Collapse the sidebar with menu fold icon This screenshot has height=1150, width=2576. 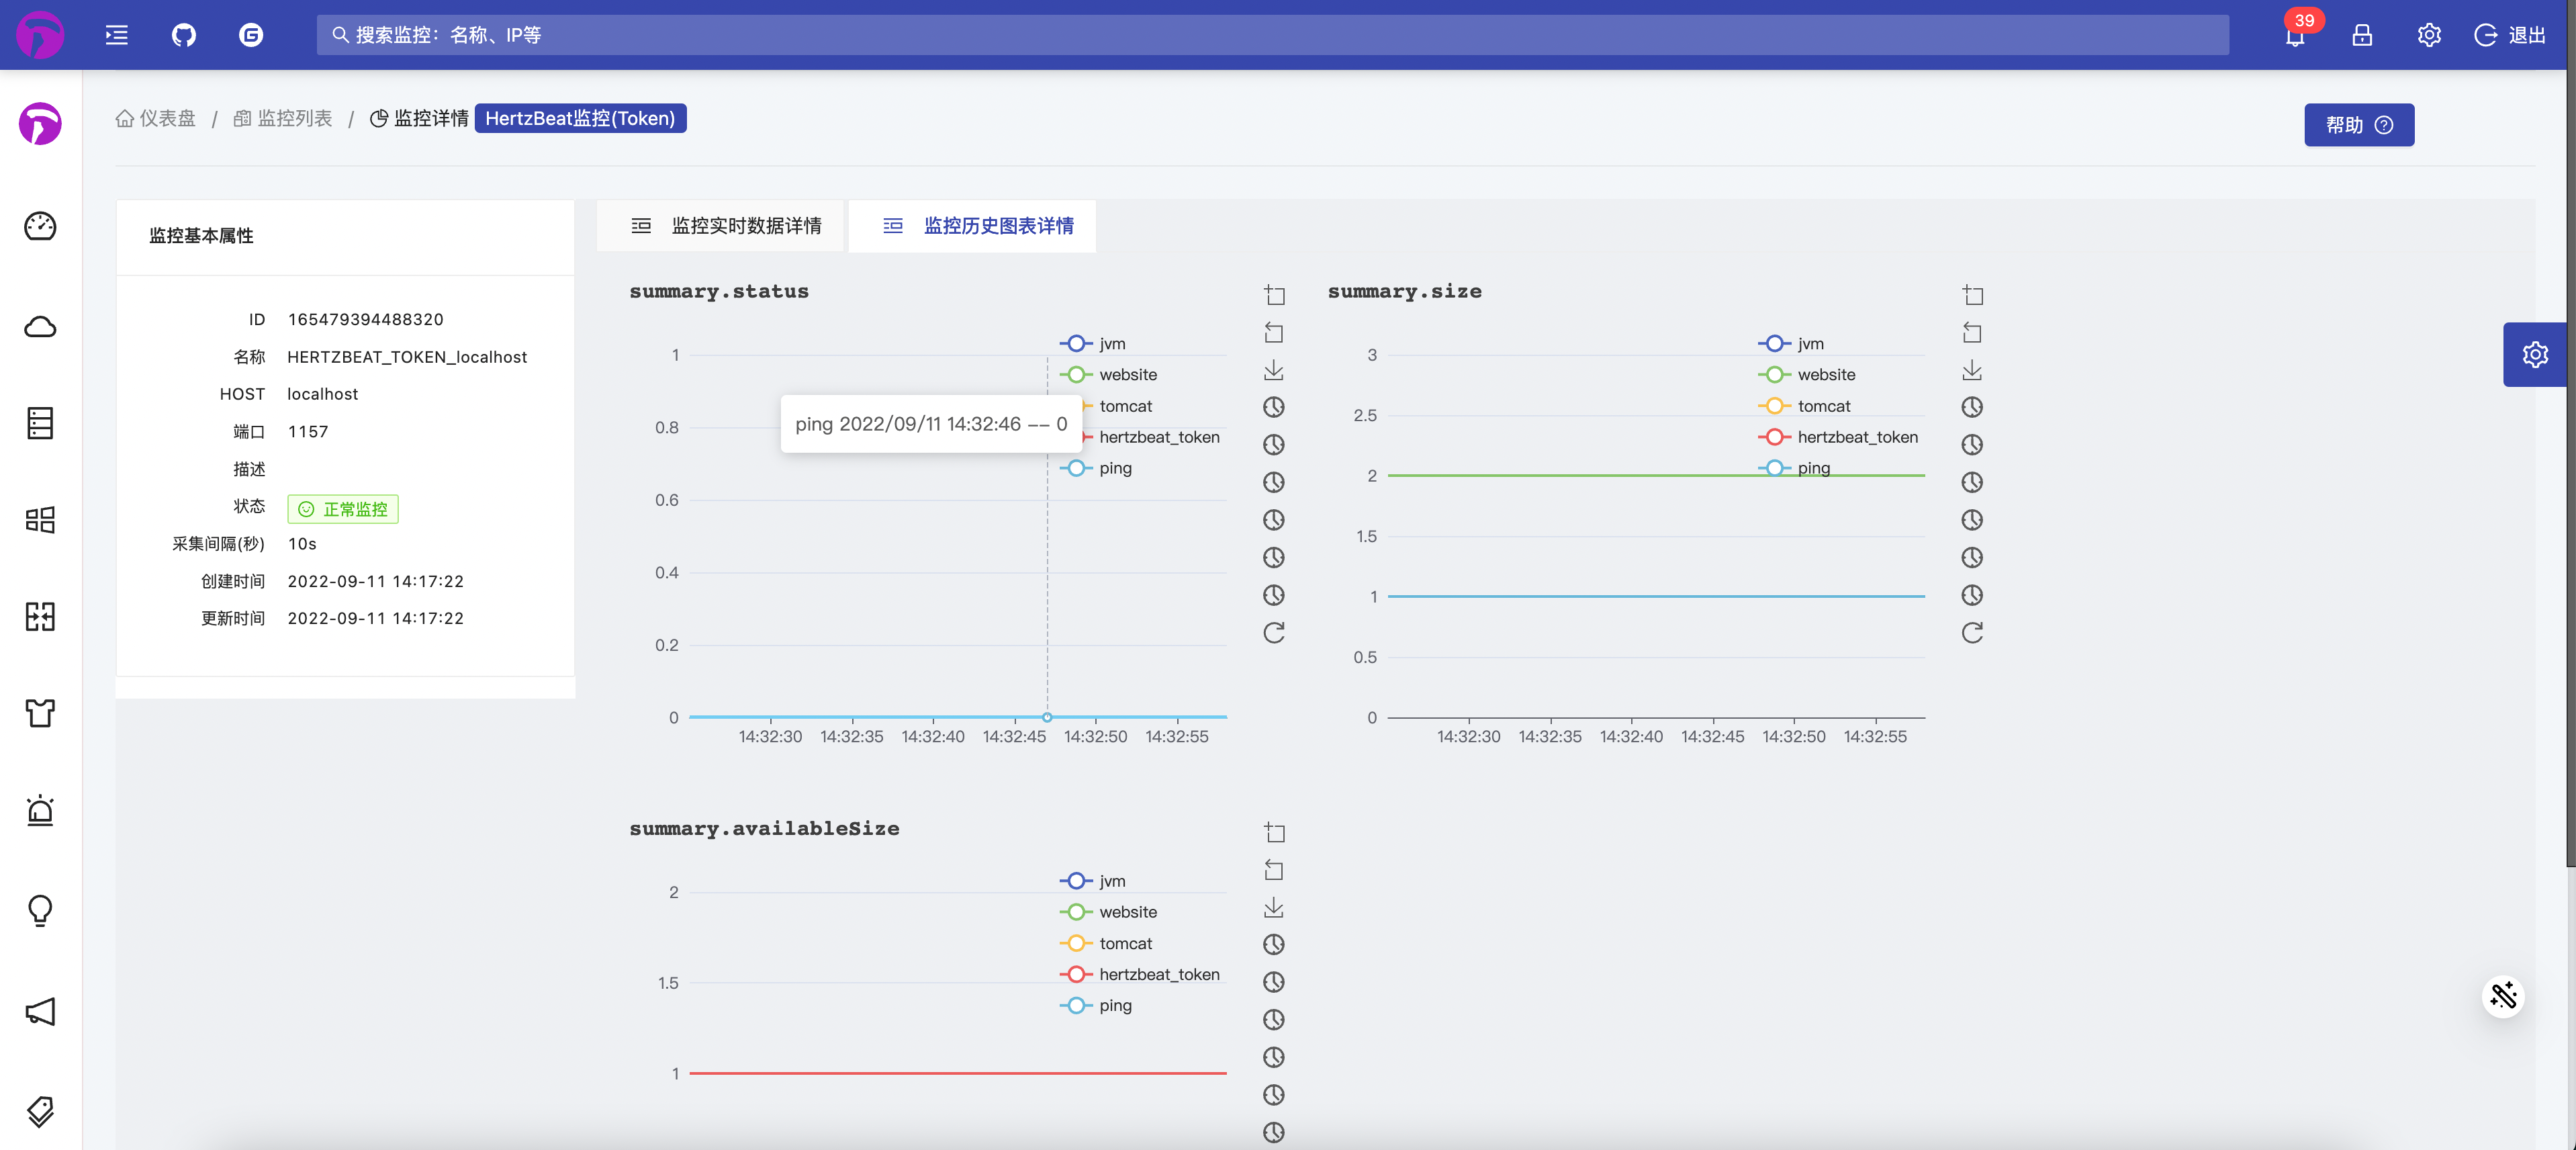(x=117, y=35)
